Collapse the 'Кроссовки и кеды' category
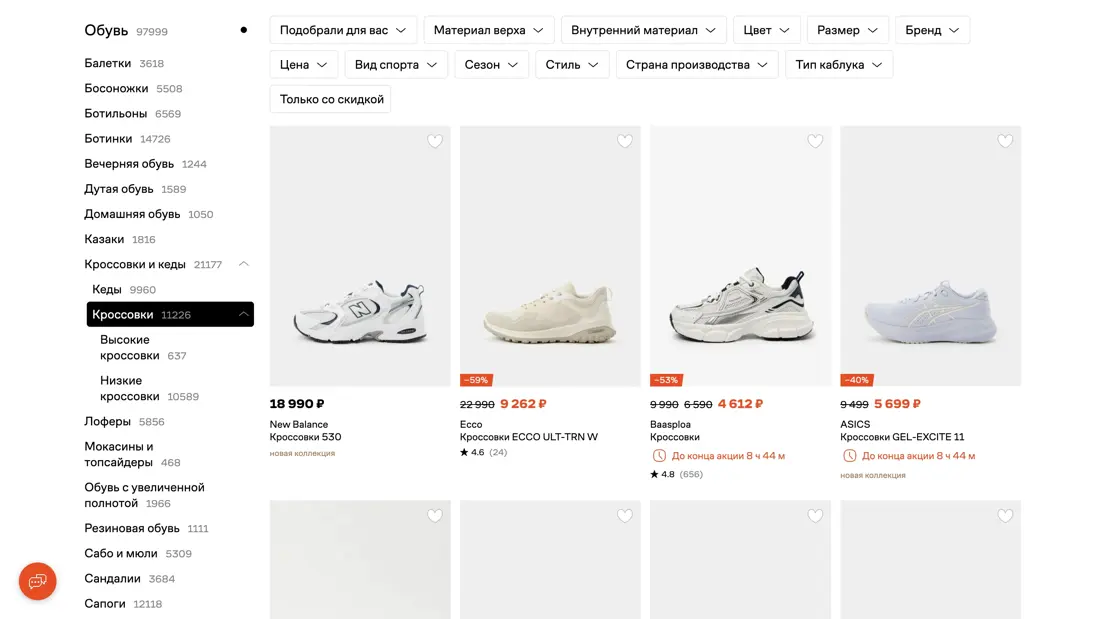Viewport: 1100px width, 619px height. click(243, 264)
